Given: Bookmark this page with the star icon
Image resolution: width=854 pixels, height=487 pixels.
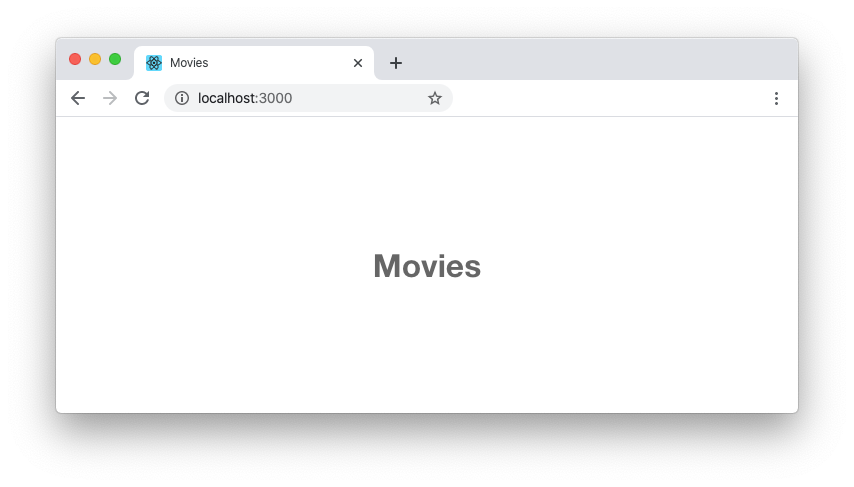Looking at the screenshot, I should (435, 98).
